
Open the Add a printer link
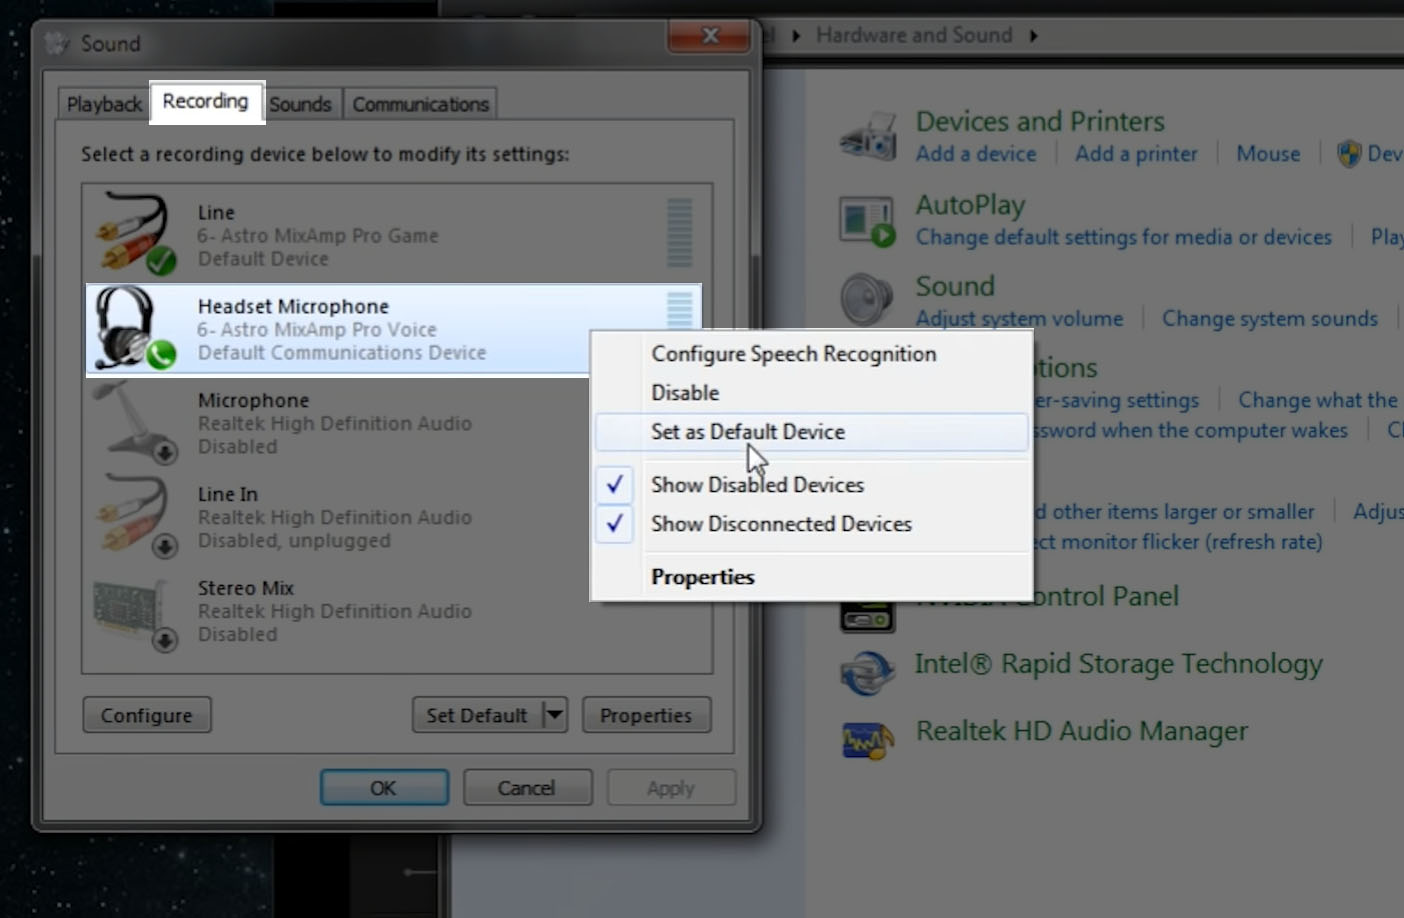click(x=1136, y=154)
